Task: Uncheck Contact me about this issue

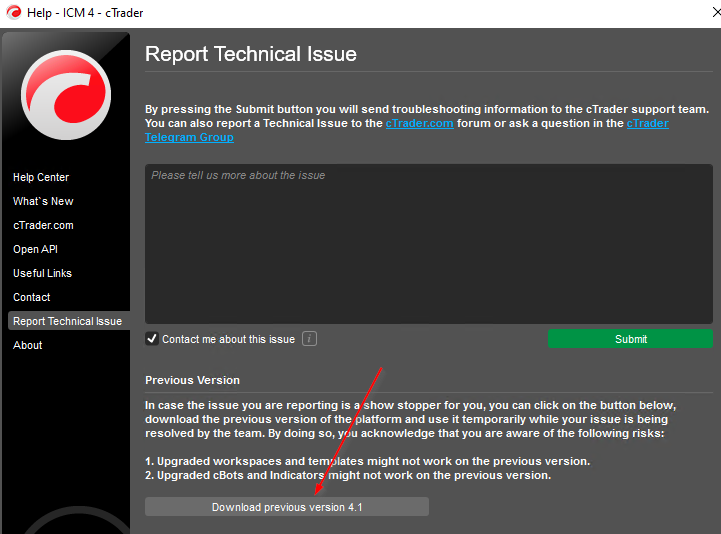Action: (x=152, y=339)
